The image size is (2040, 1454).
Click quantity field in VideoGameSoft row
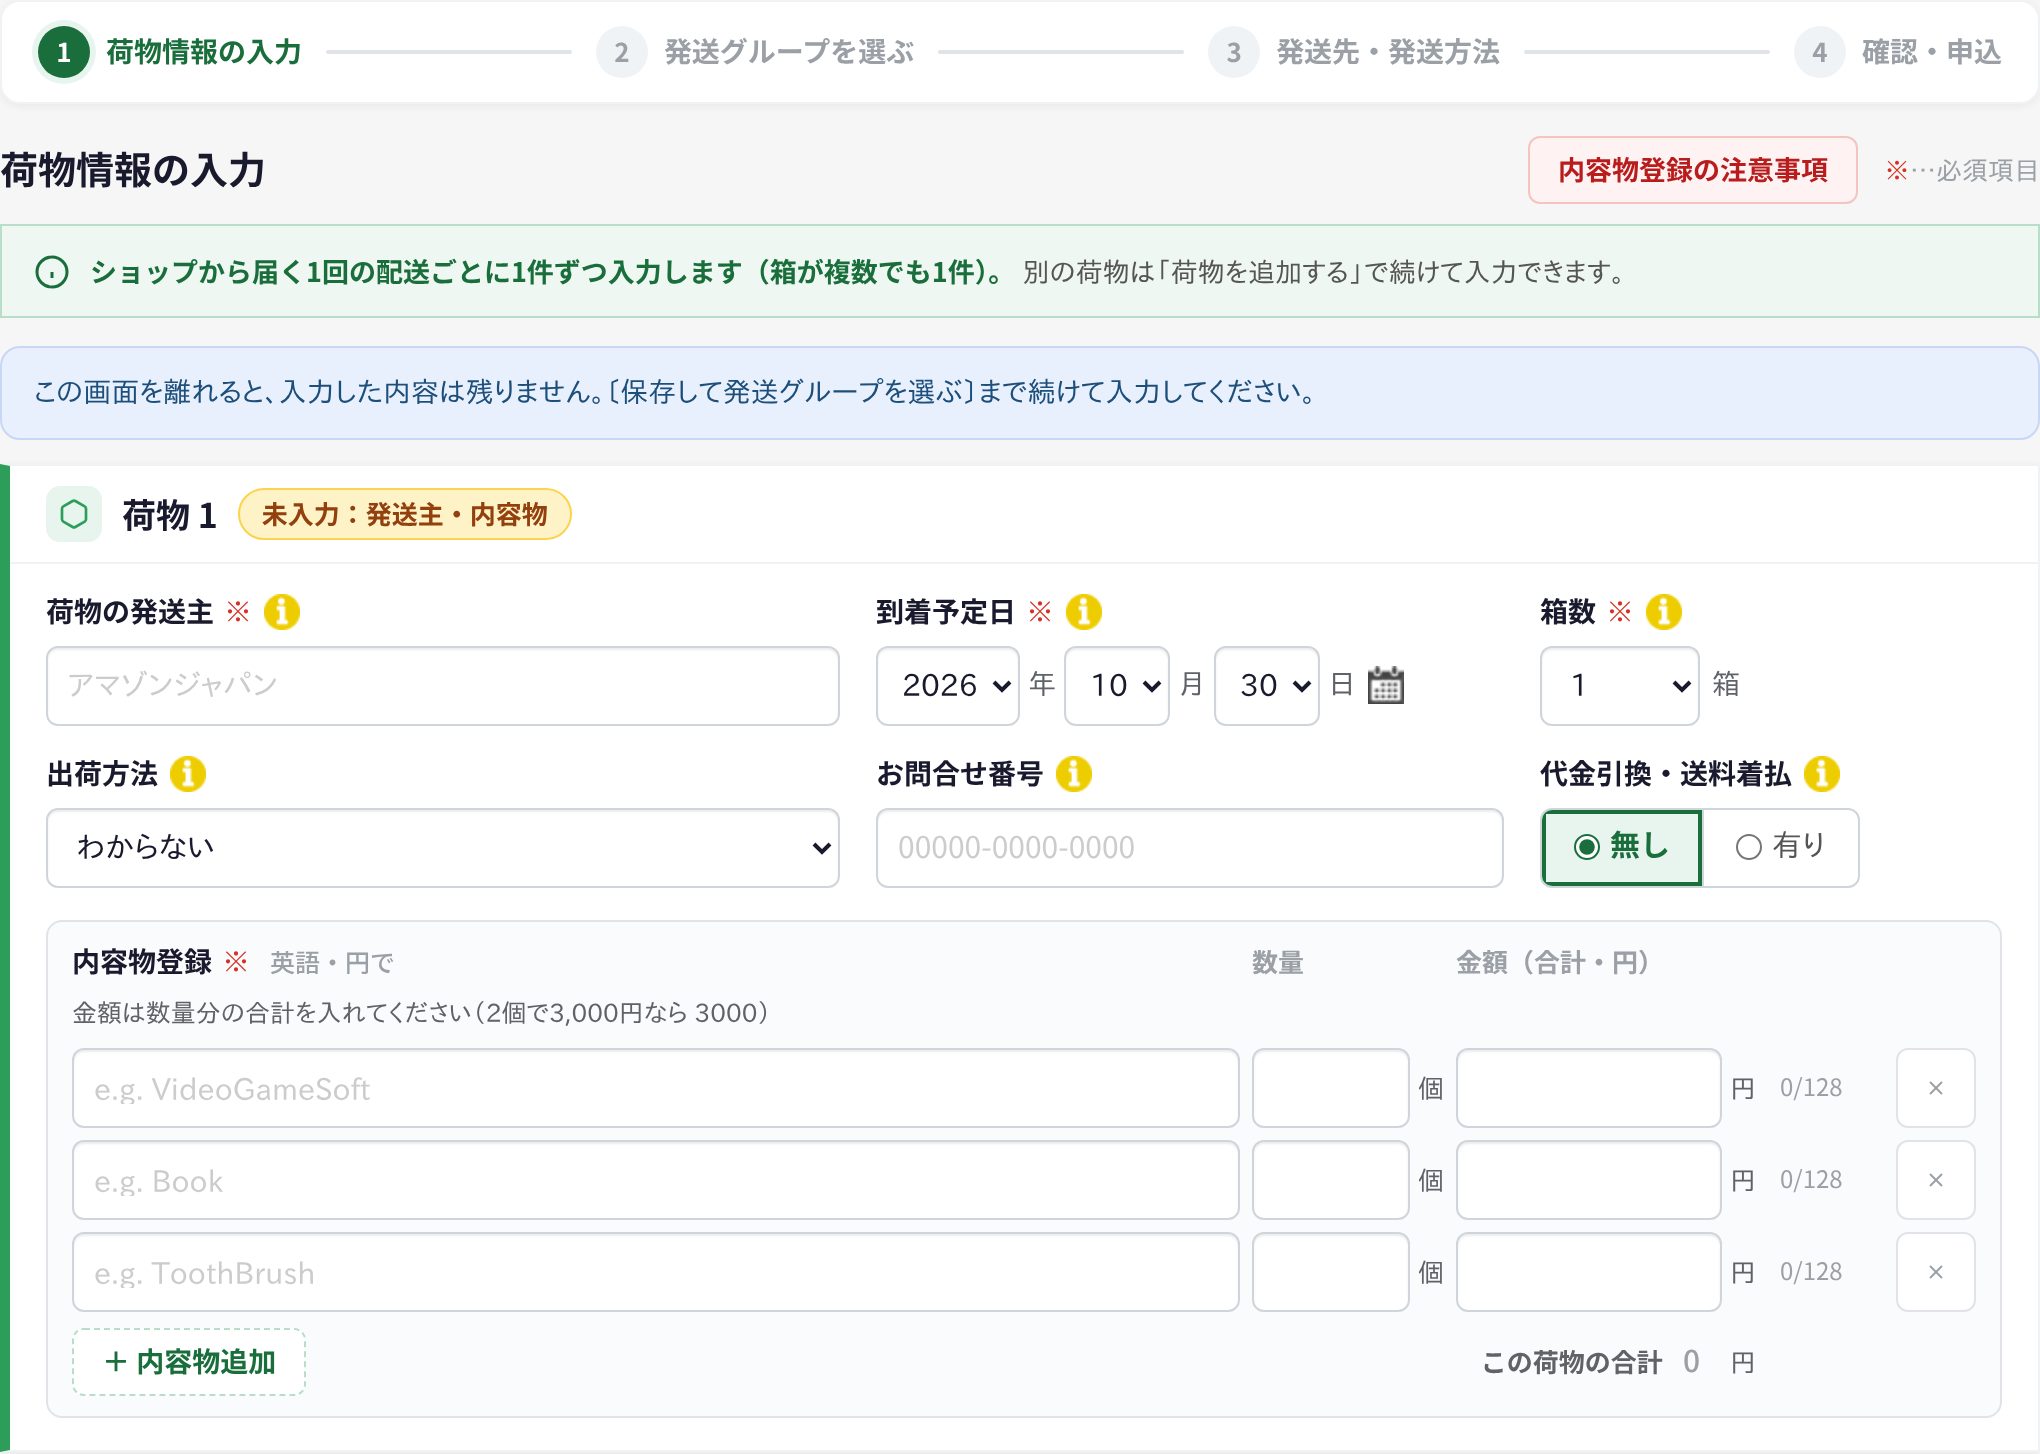coord(1330,1088)
